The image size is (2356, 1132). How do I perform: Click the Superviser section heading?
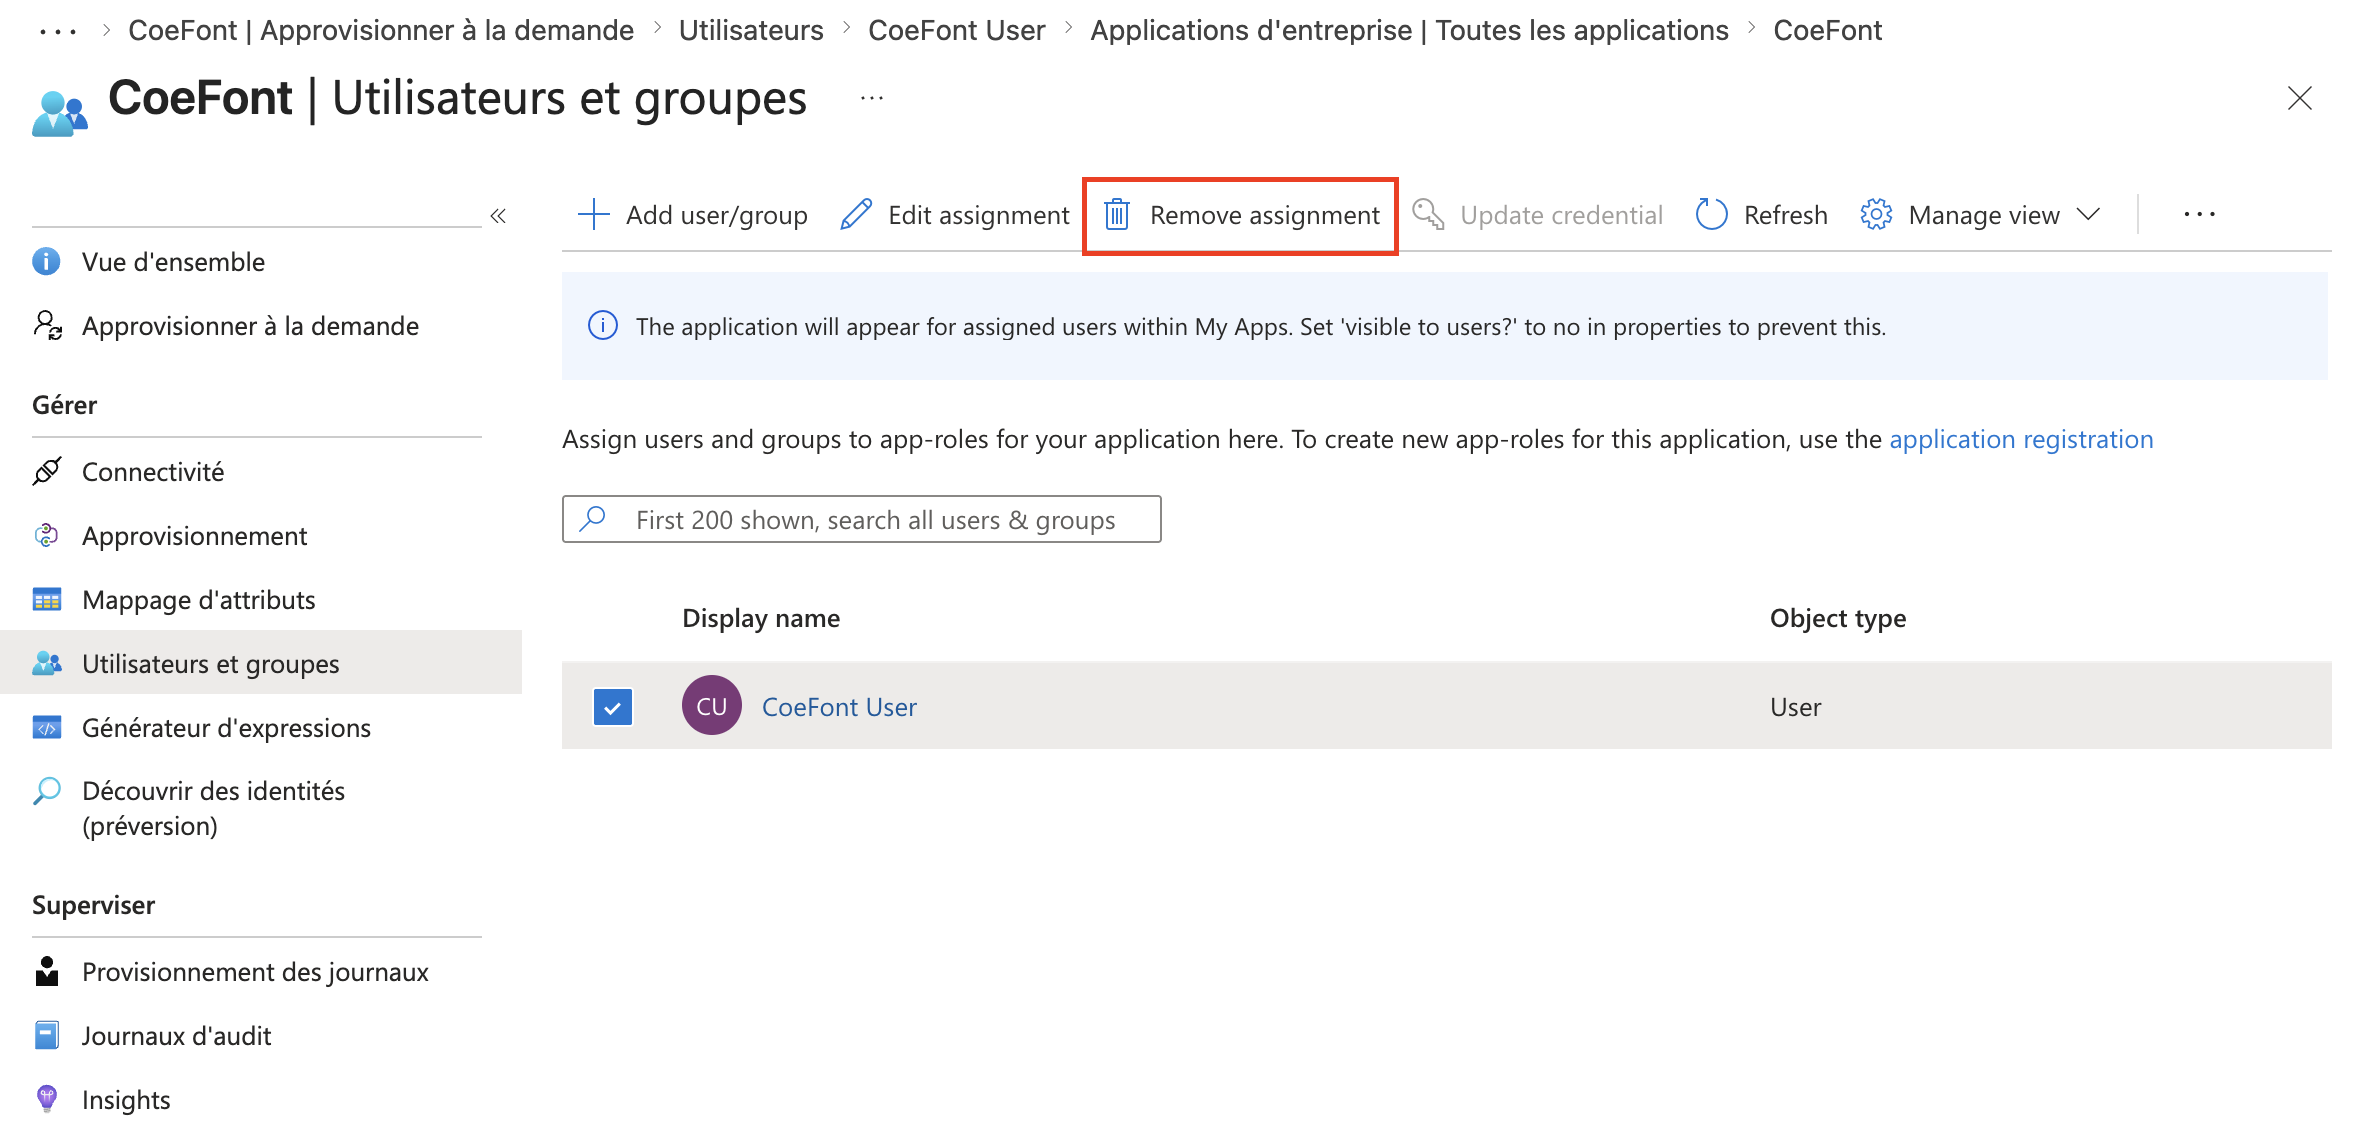[93, 904]
